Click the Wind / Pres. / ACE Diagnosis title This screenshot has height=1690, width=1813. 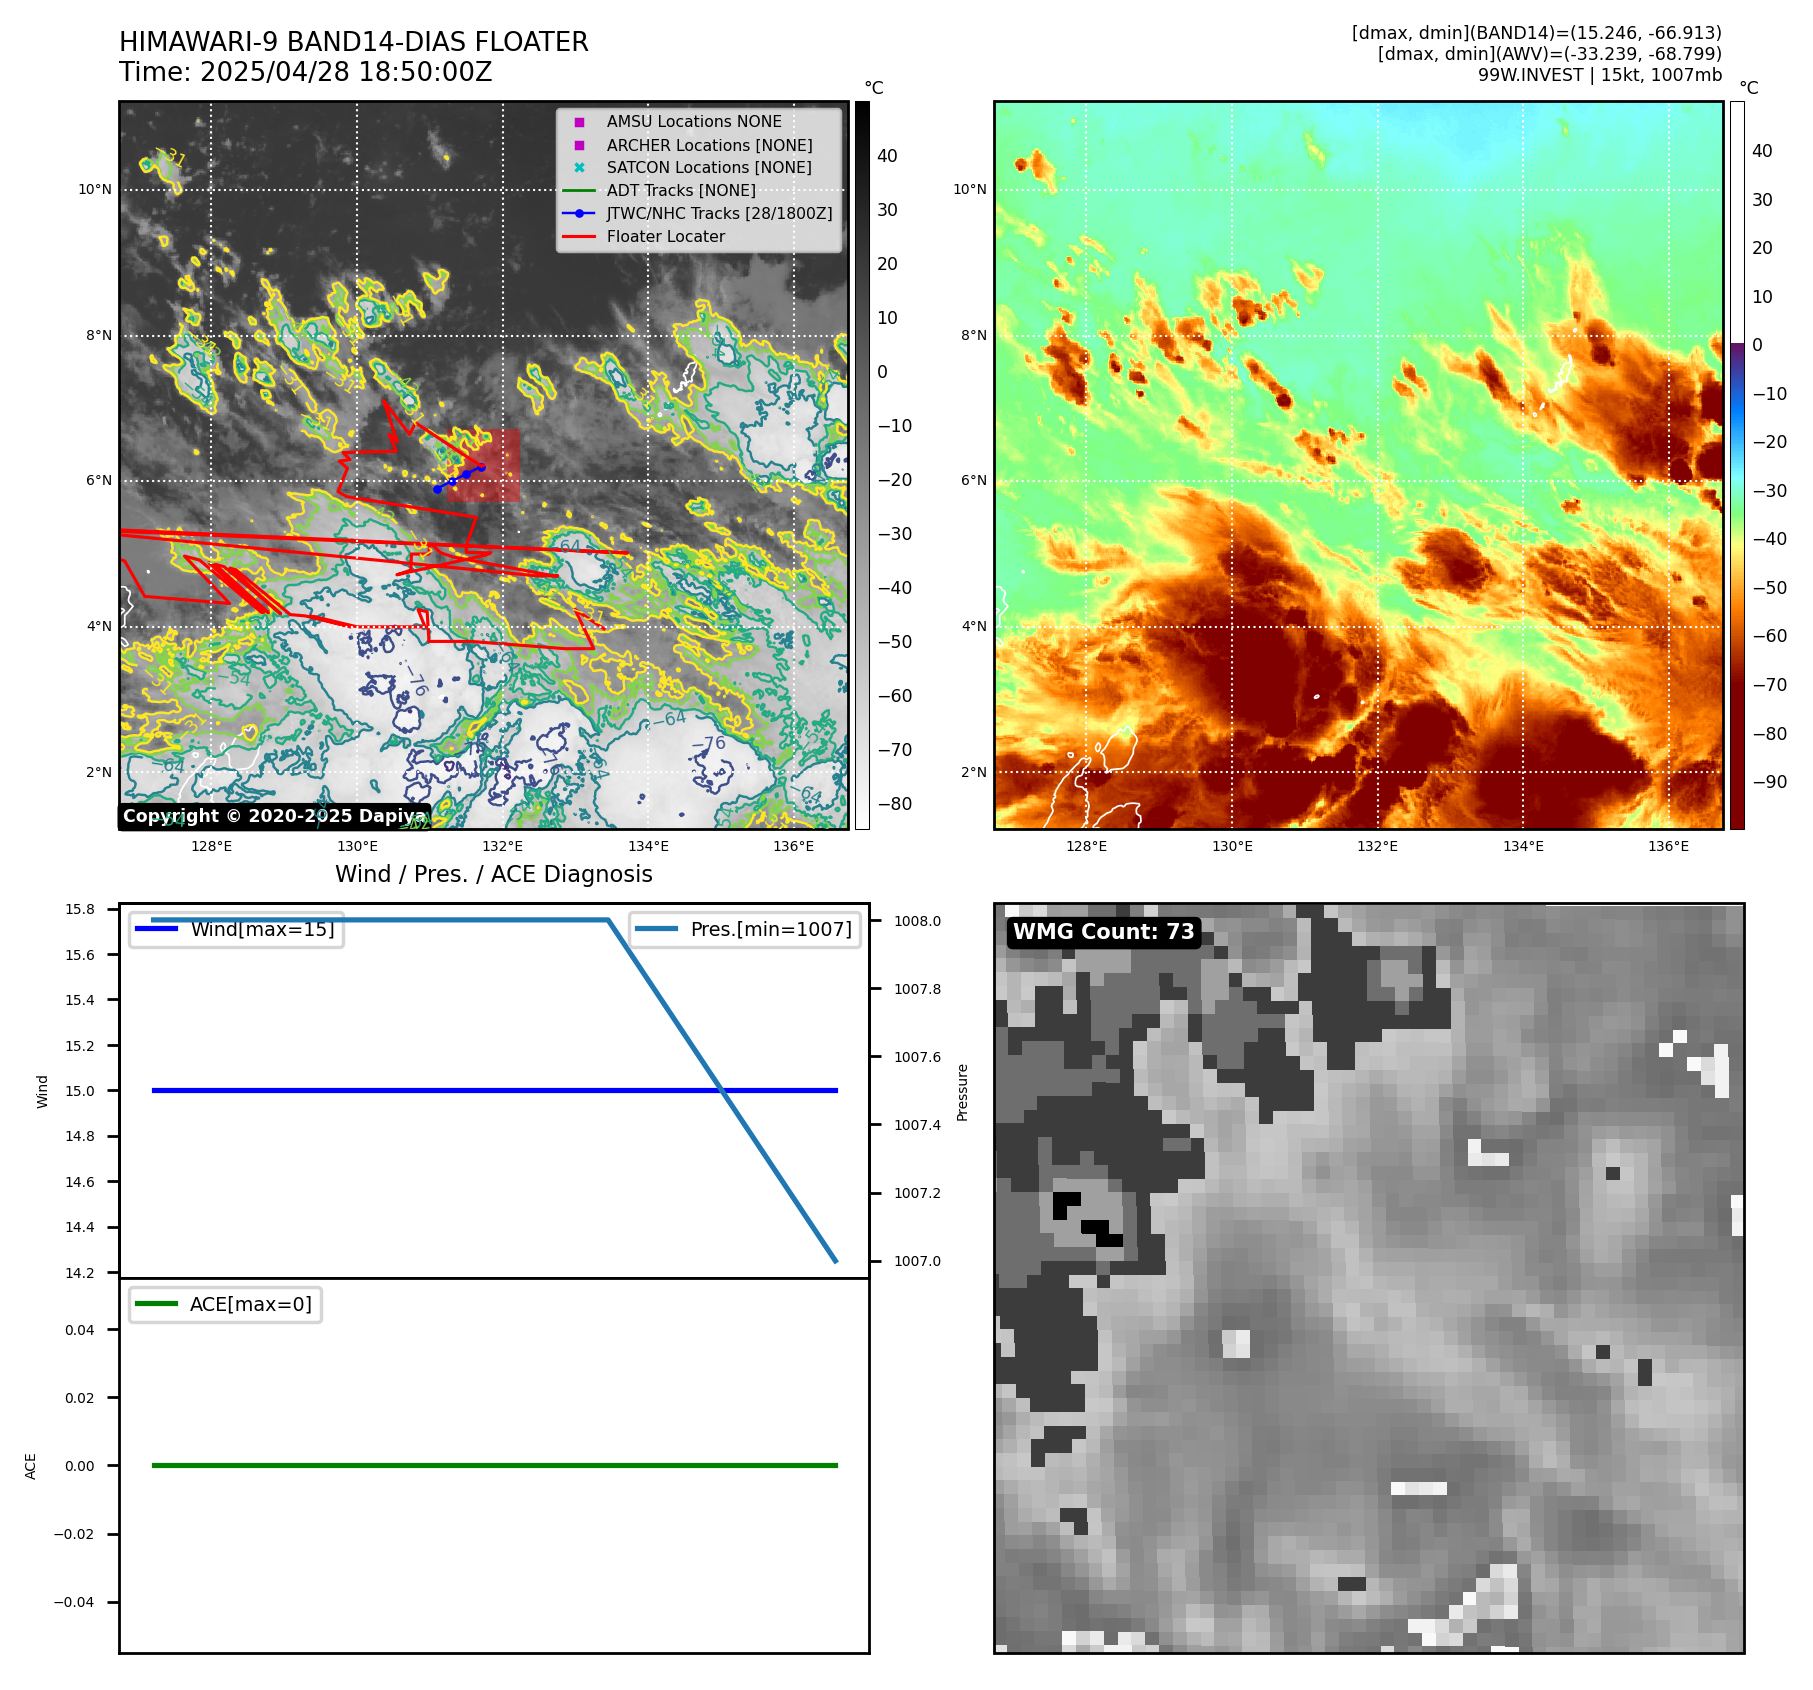point(494,874)
